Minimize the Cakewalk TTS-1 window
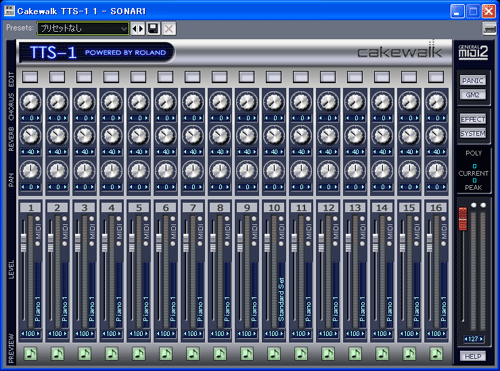The height and width of the screenshot is (371, 500). click(x=457, y=11)
